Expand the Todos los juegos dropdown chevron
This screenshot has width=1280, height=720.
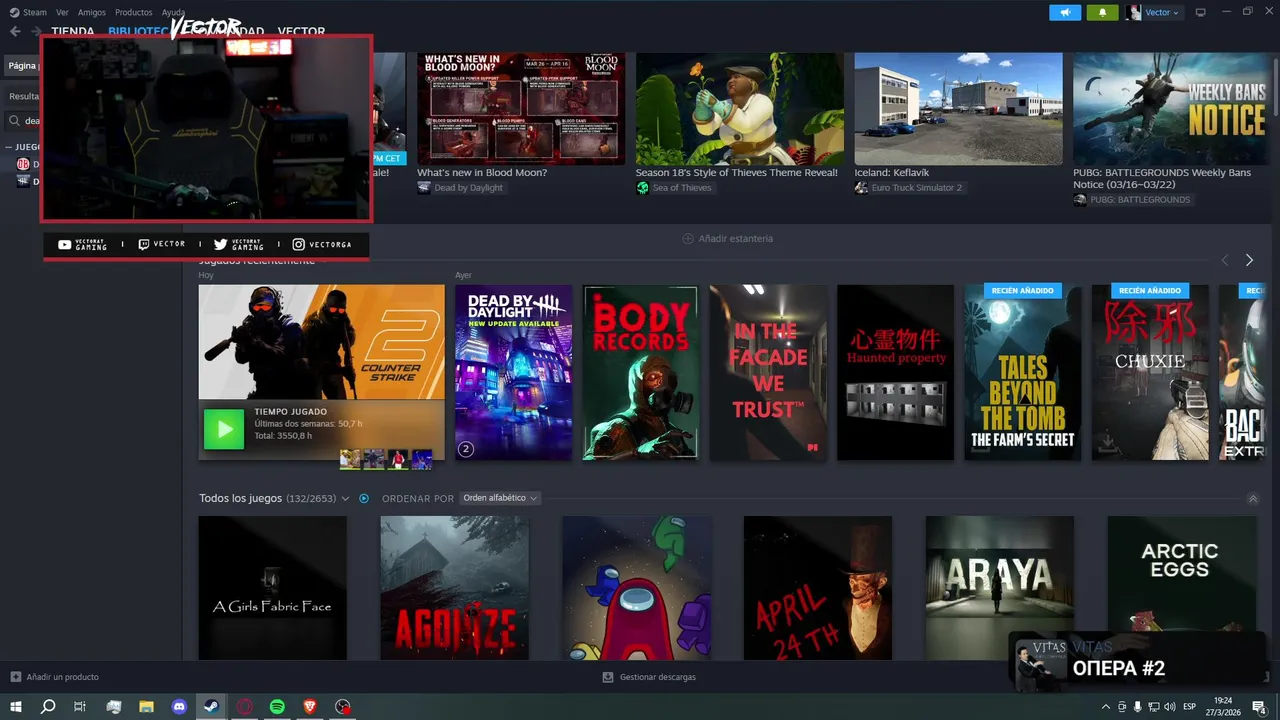[345, 498]
